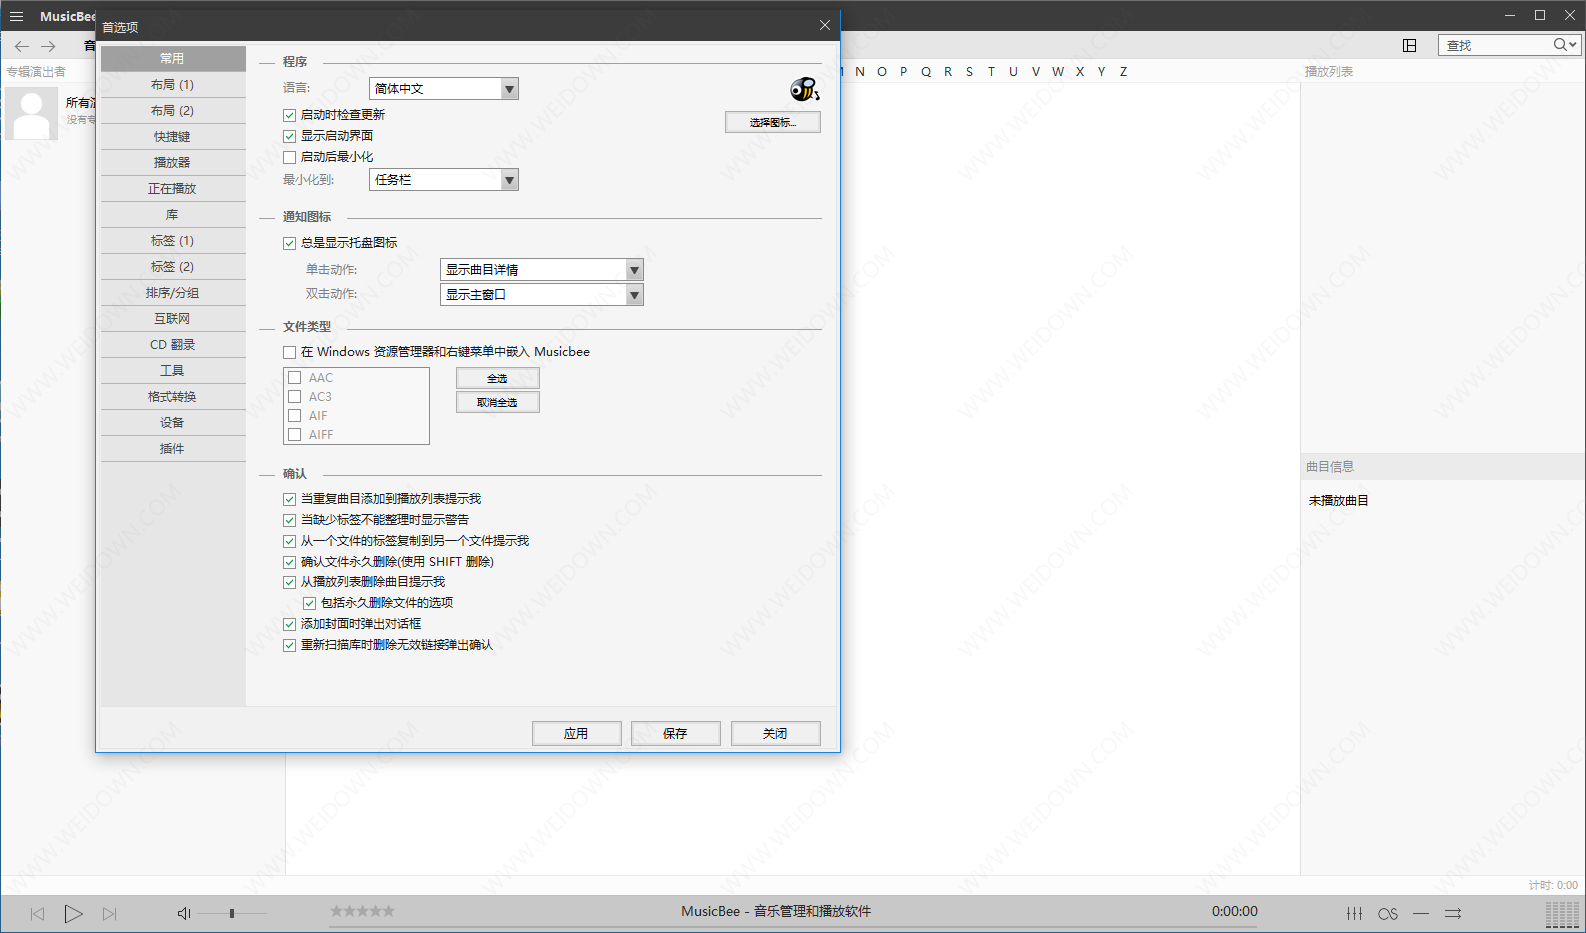The image size is (1586, 933).
Task: Open the double-click action dropdown
Action: [x=542, y=295]
